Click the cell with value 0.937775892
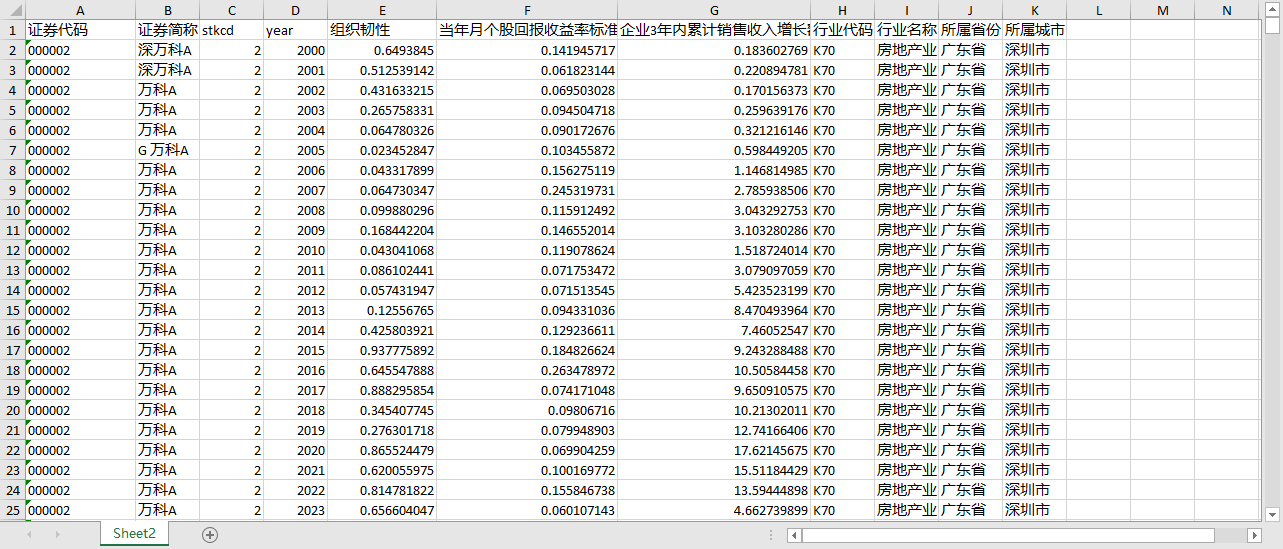 point(382,350)
